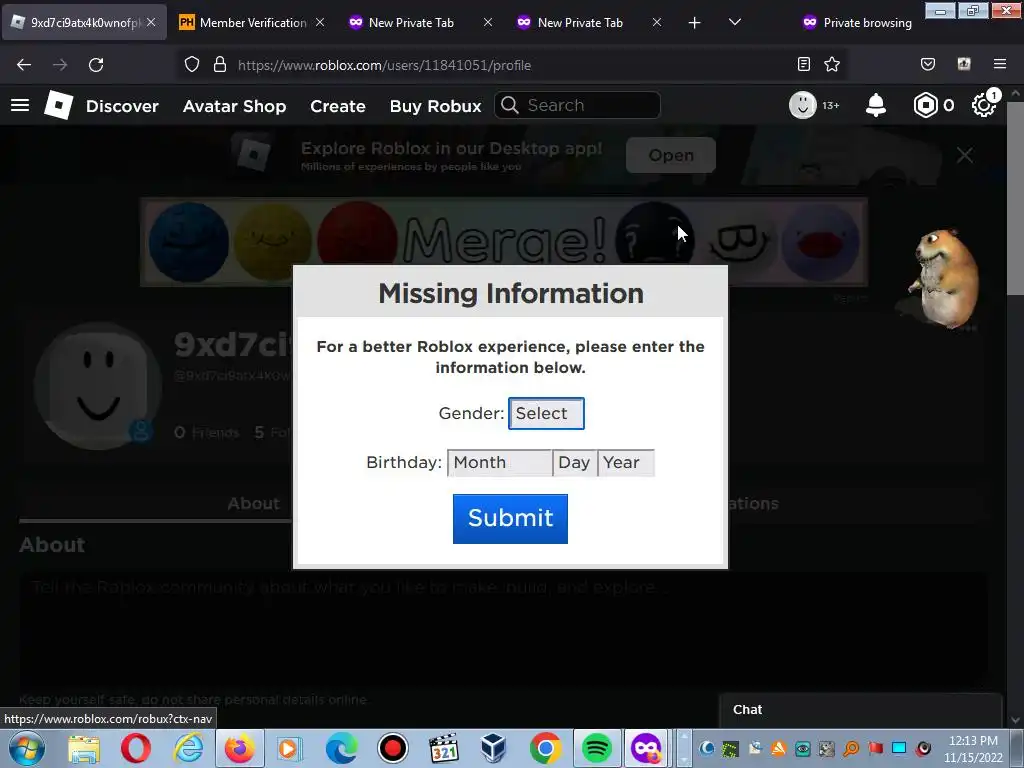Open Avatar Shop in navbar
Image resolution: width=1024 pixels, height=768 pixels.
tap(234, 106)
